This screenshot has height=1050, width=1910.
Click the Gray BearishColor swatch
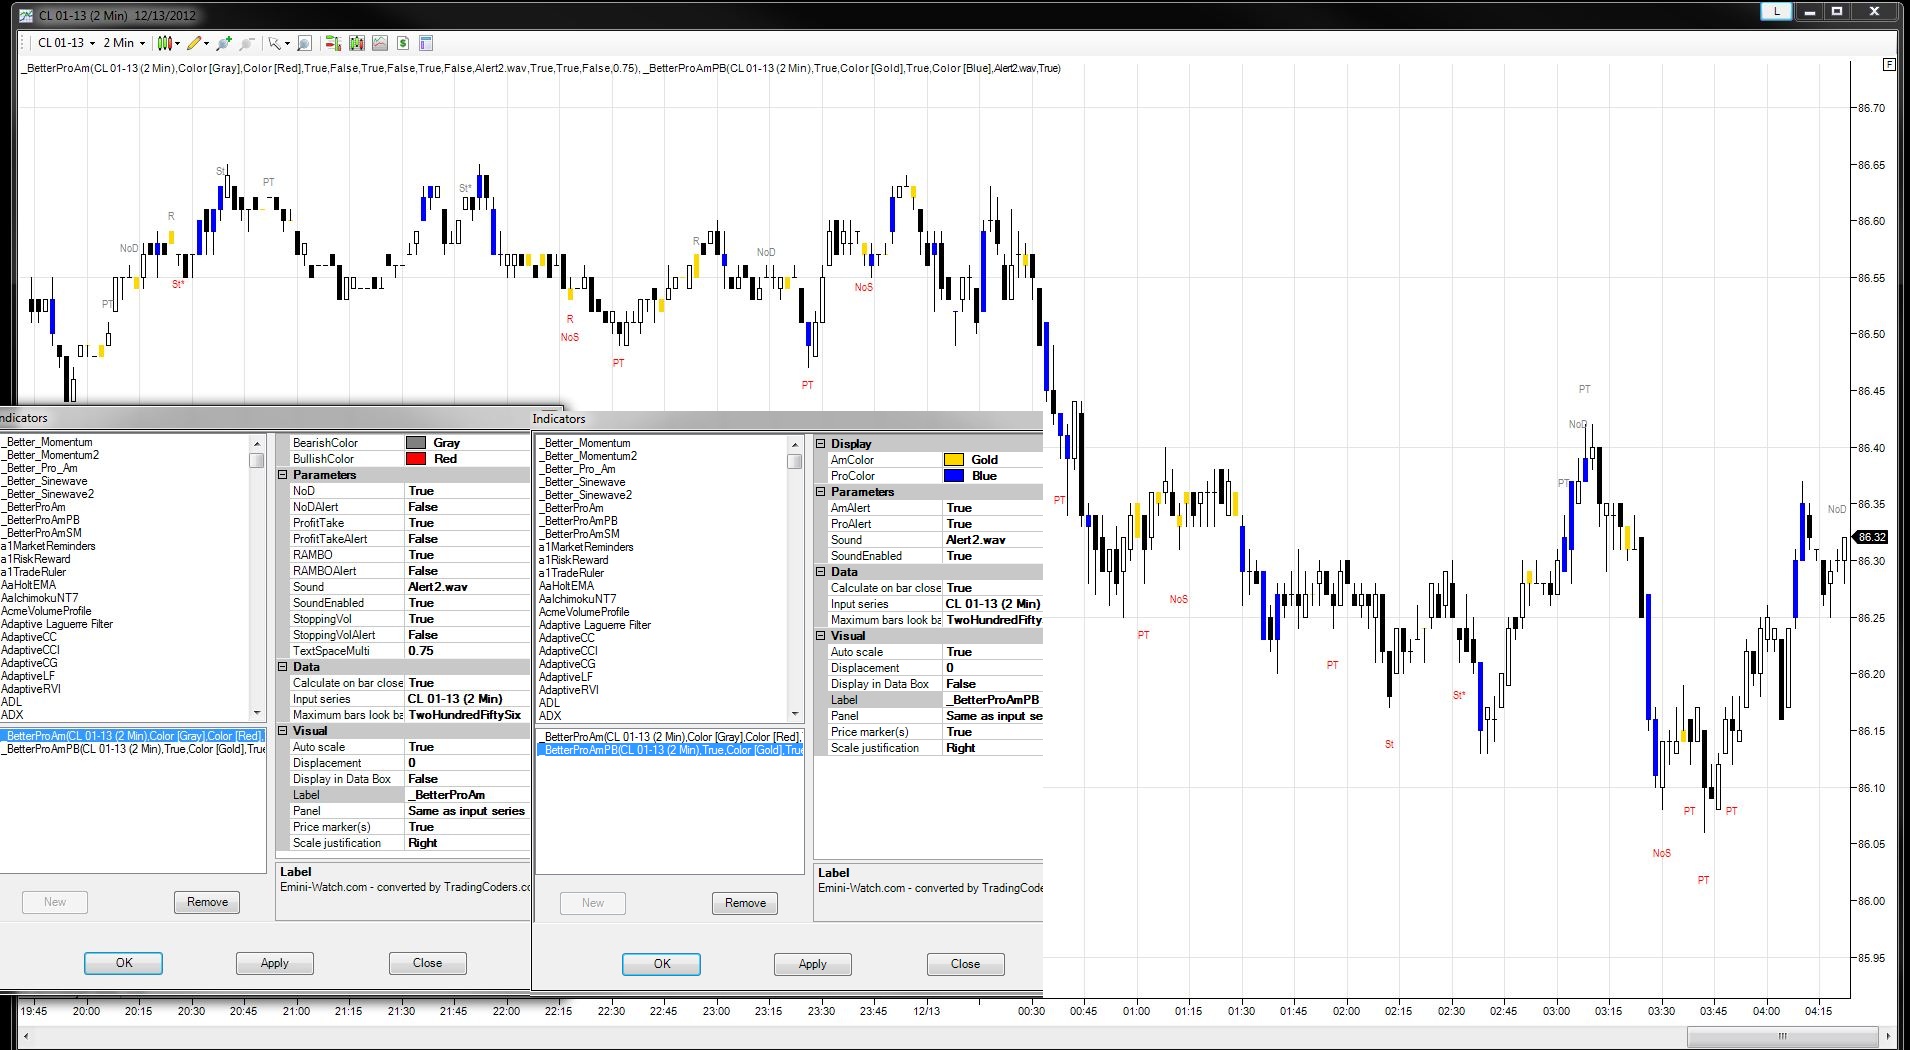pyautogui.click(x=416, y=443)
